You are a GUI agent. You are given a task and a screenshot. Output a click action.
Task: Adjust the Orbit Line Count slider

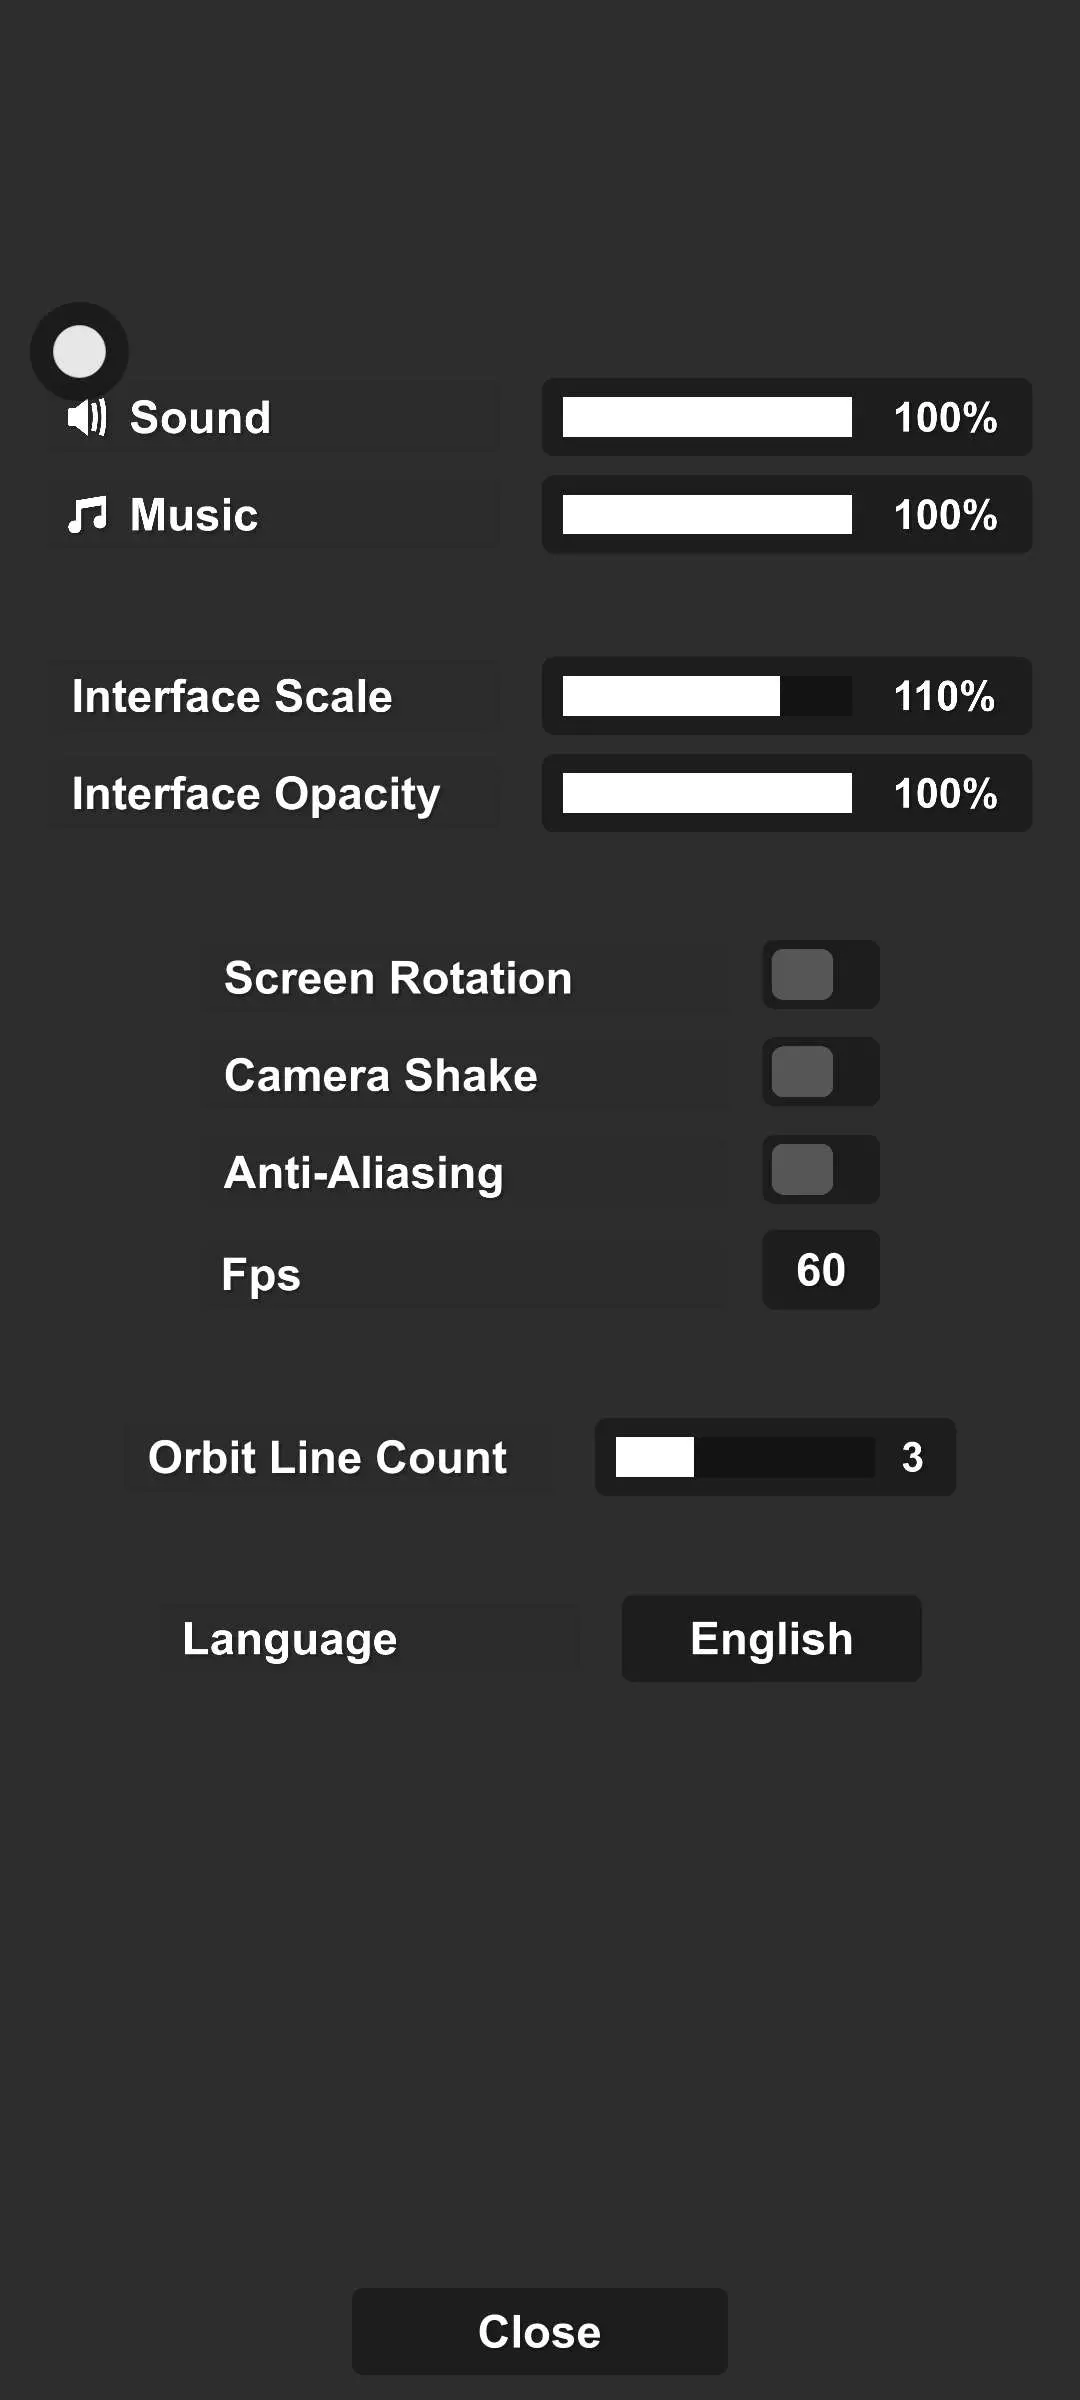744,1457
